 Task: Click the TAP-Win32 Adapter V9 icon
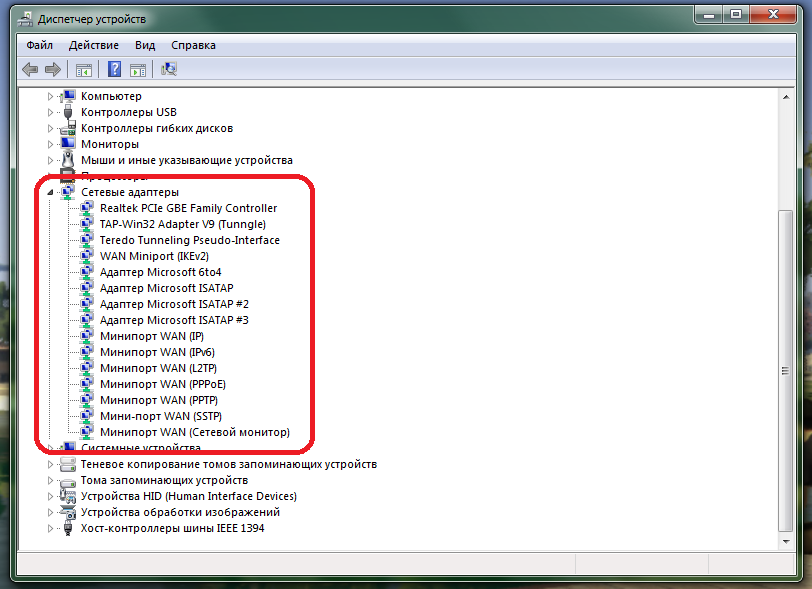pos(87,224)
